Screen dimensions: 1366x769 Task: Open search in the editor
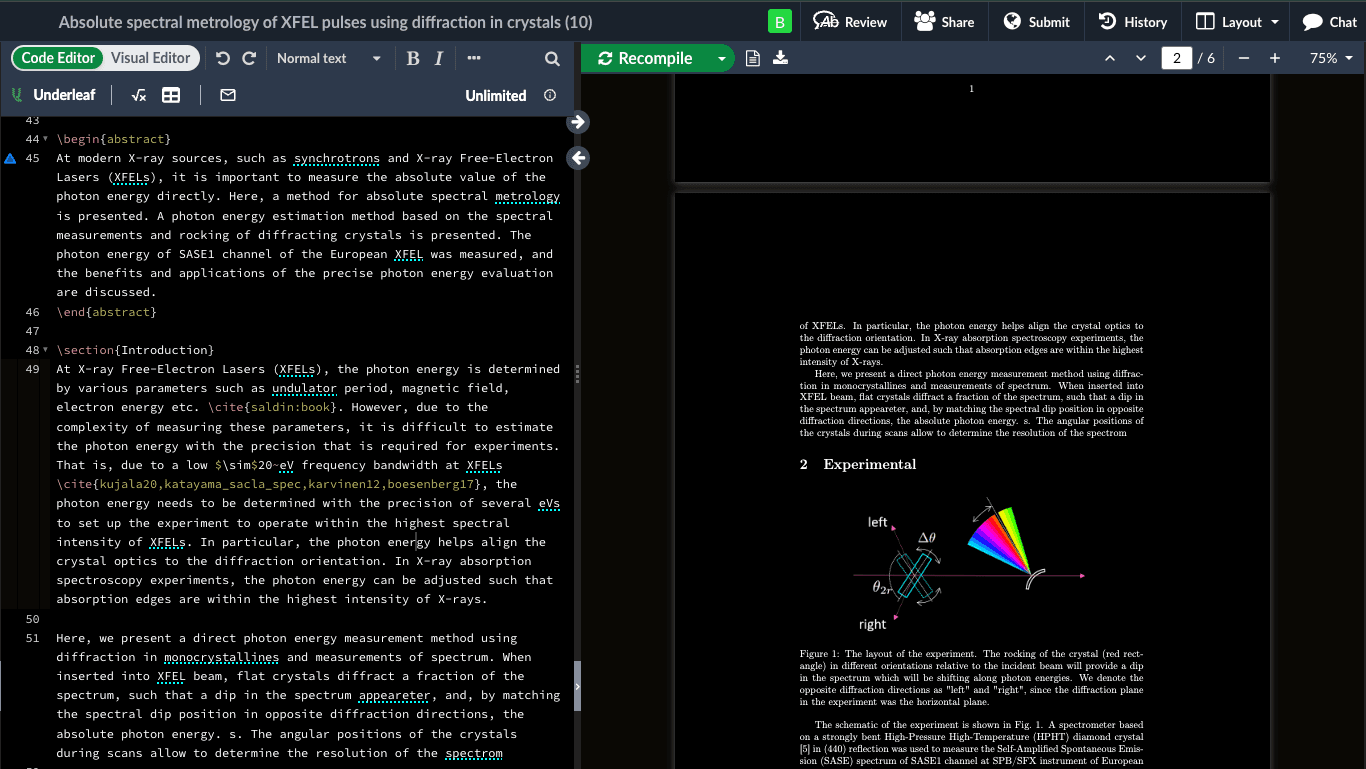click(552, 58)
